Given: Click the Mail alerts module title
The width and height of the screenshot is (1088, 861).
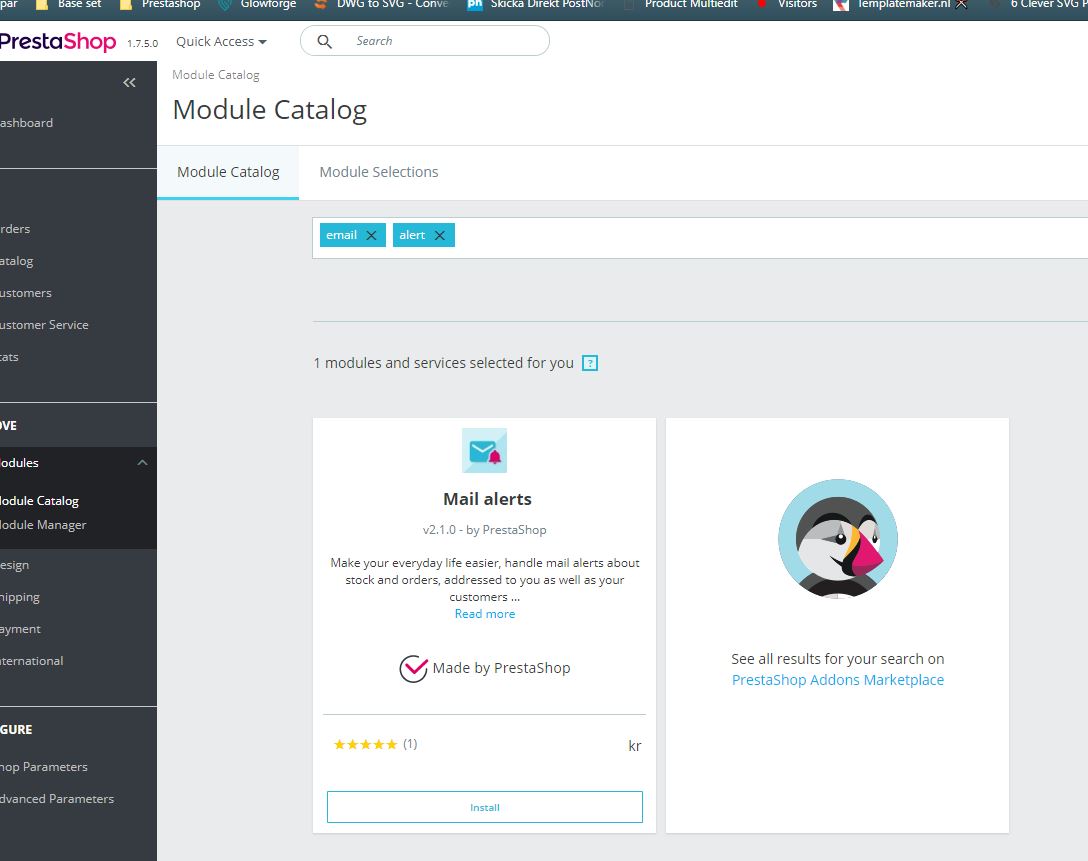Looking at the screenshot, I should click(x=487, y=499).
